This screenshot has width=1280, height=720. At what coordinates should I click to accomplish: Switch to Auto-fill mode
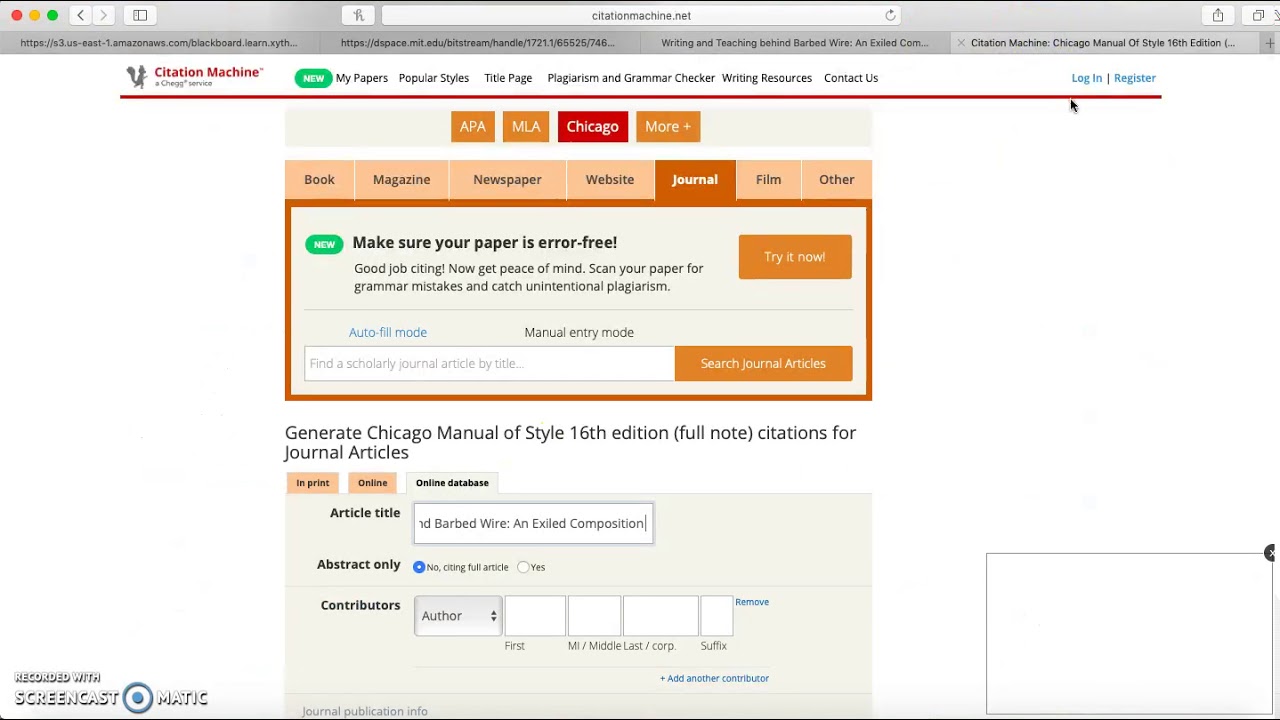(x=388, y=332)
